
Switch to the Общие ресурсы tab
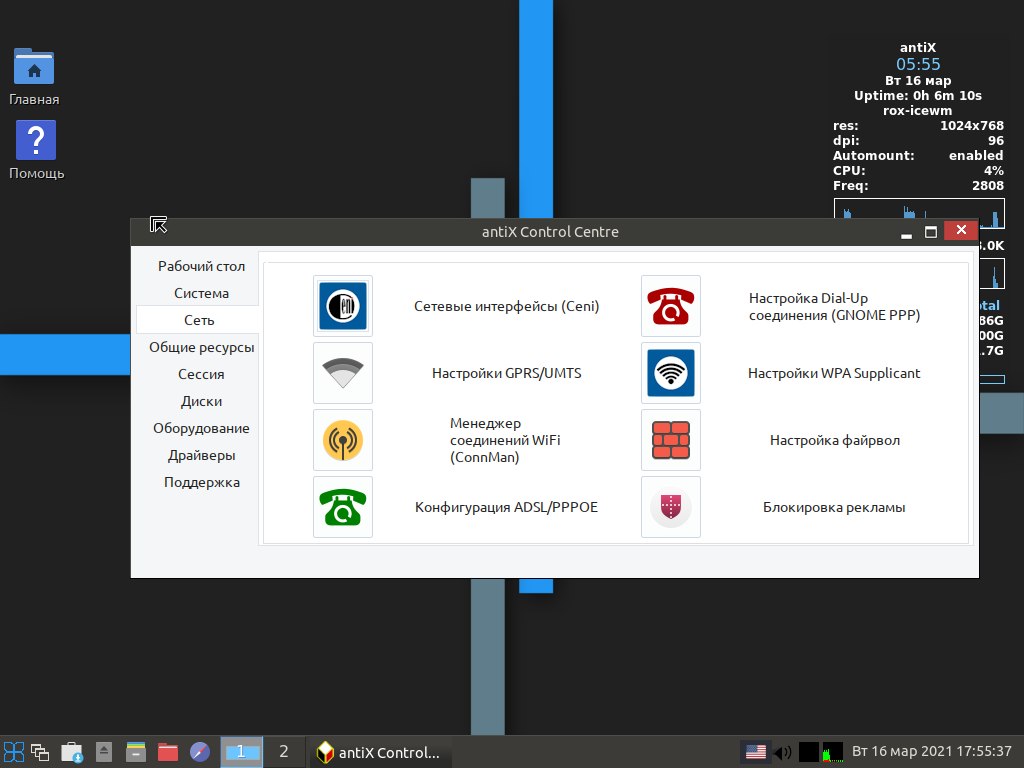tap(201, 347)
